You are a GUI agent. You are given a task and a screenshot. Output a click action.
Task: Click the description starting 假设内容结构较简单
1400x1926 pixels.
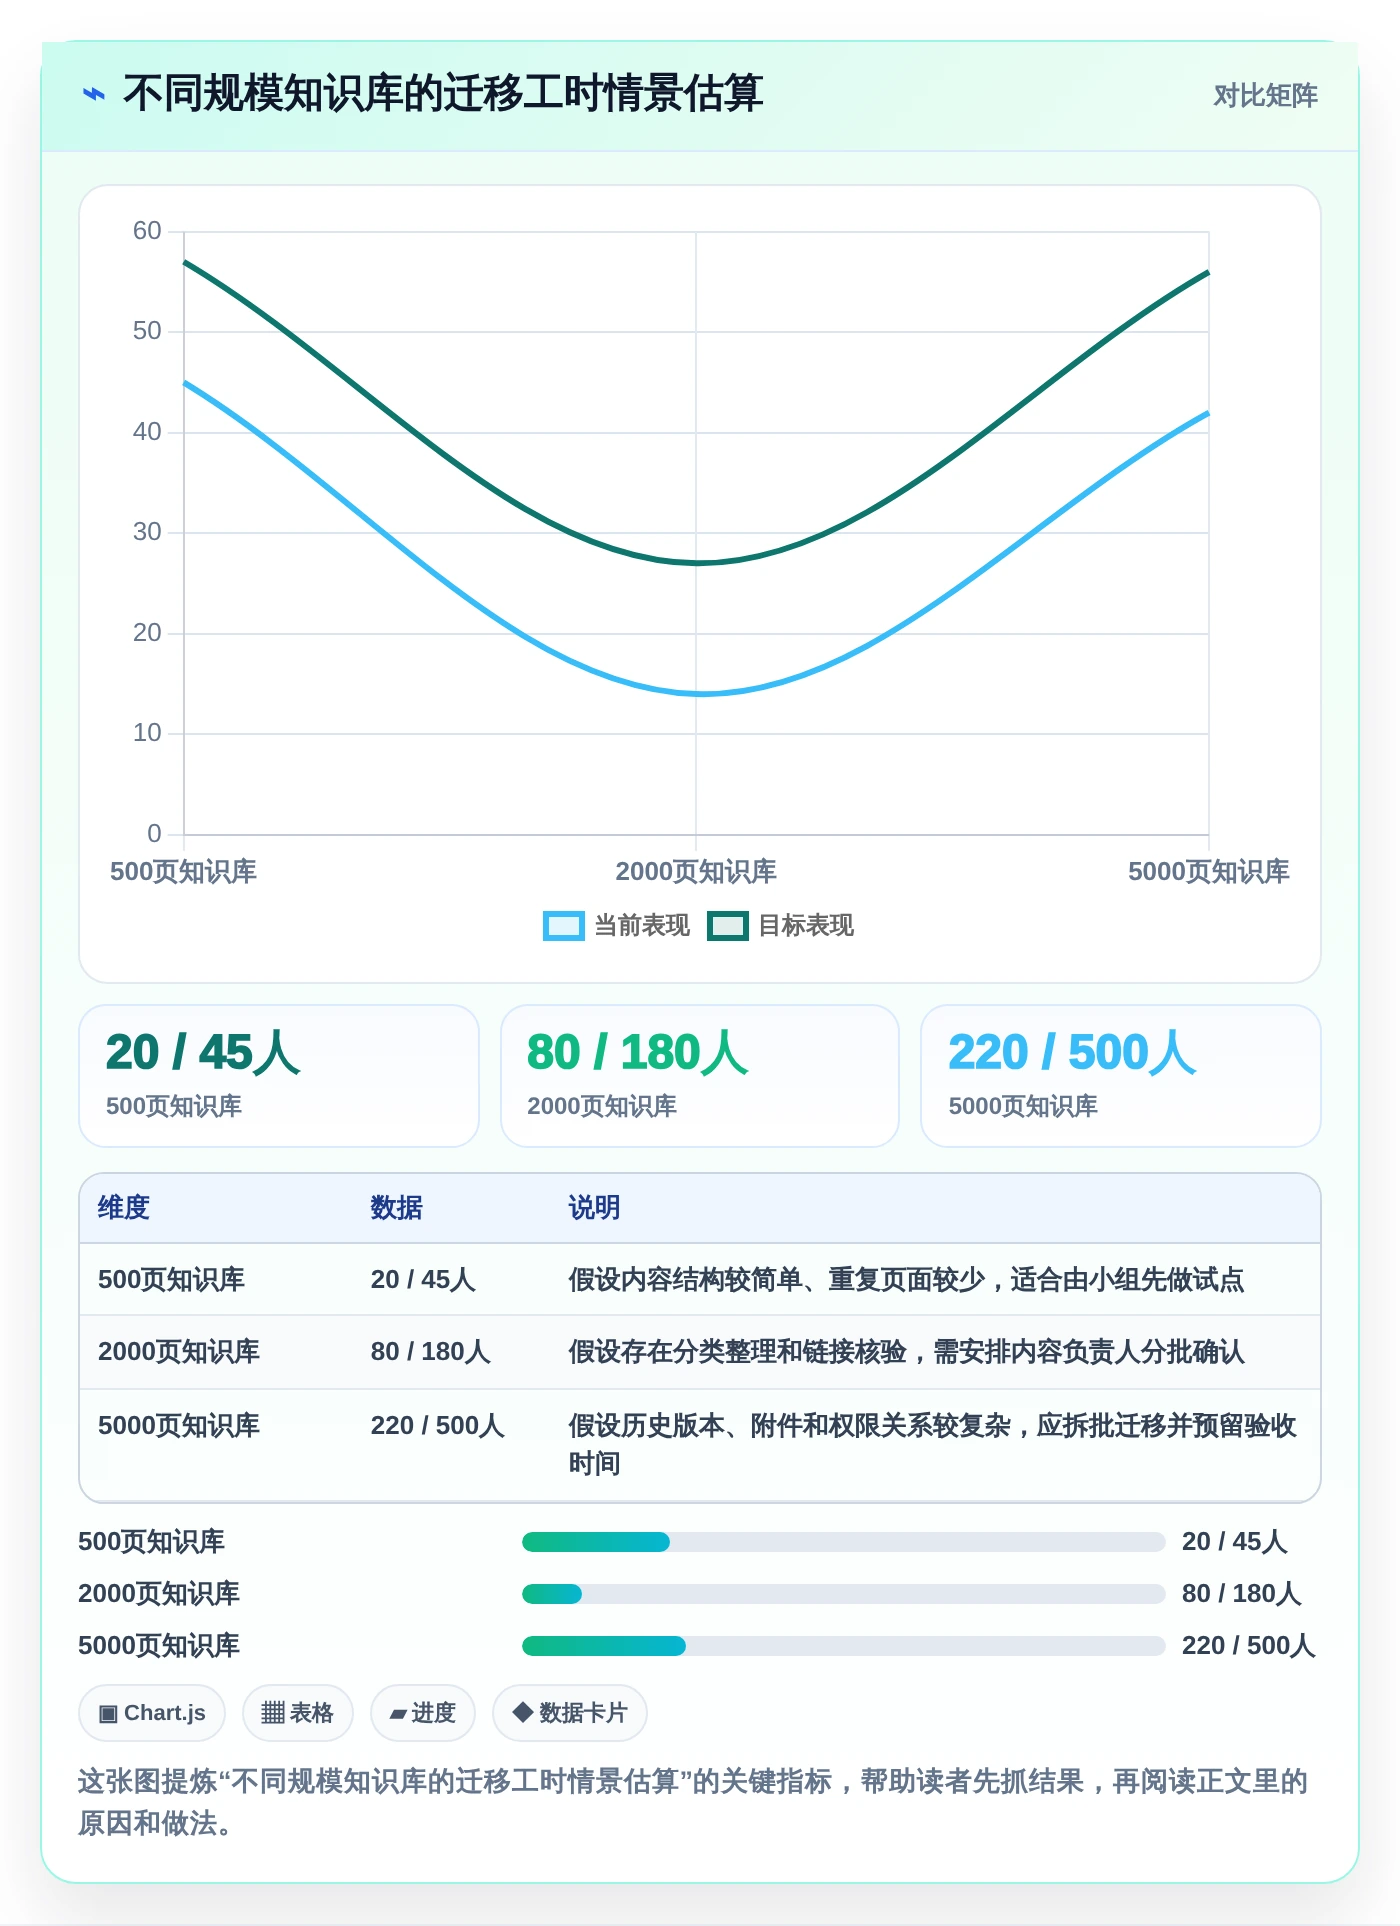pos(907,1280)
